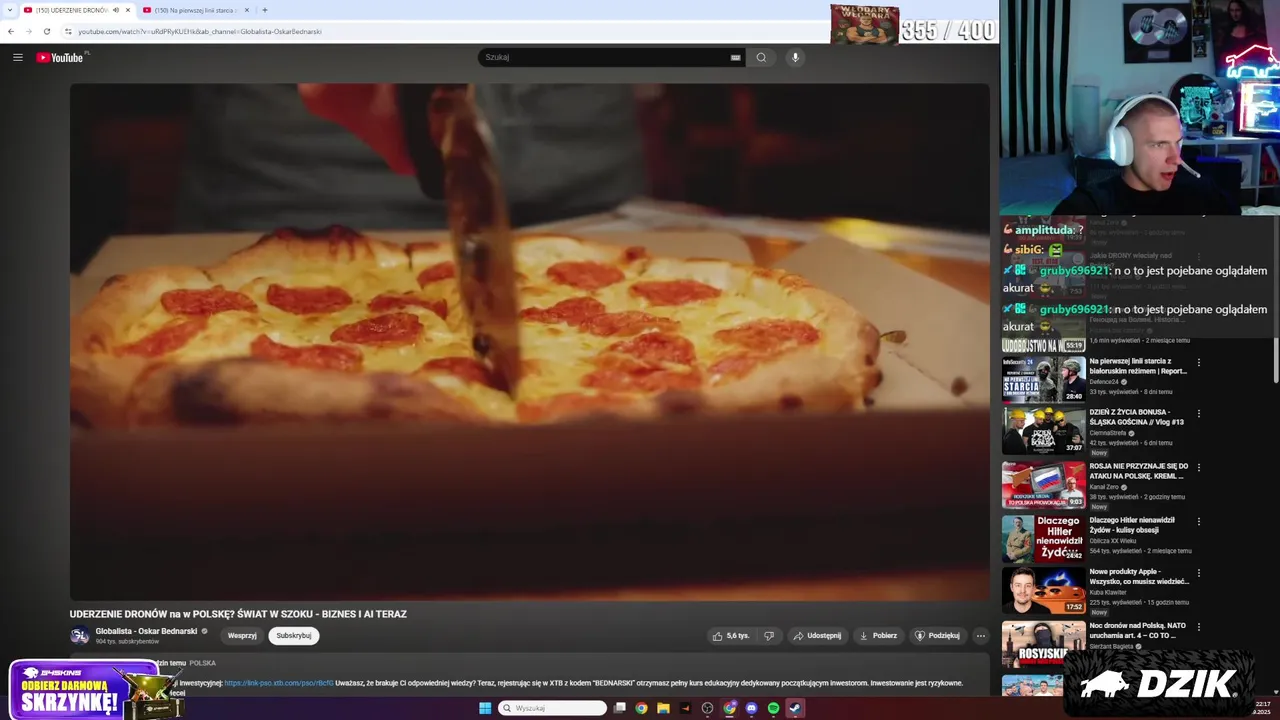
Task: Dislike the video with thumbs-down
Action: [769, 635]
